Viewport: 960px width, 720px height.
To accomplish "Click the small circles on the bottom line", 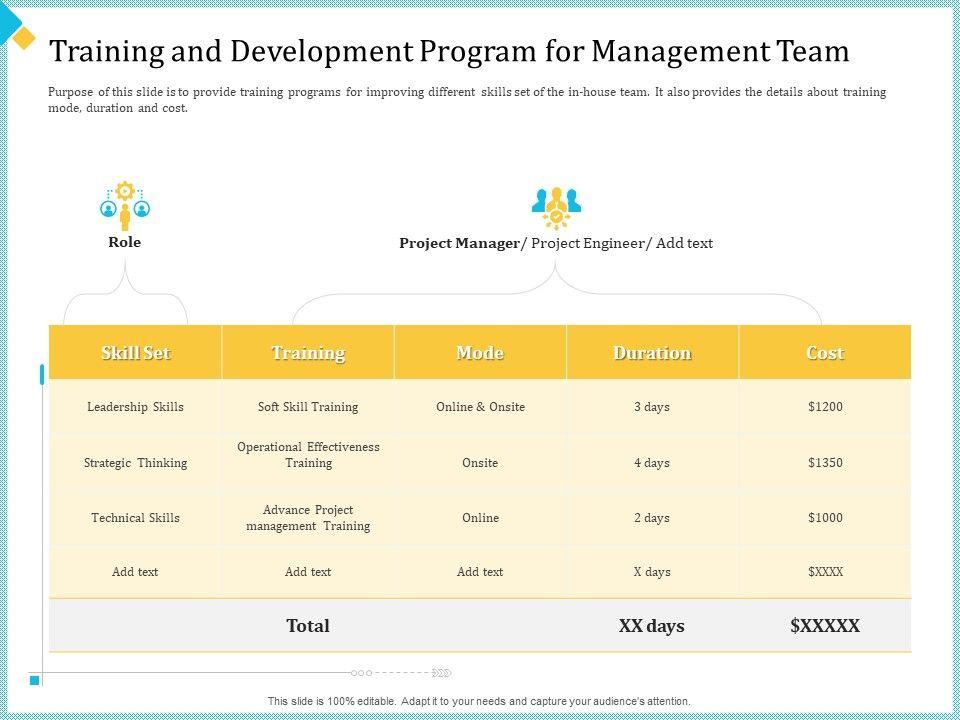I will click(x=362, y=673).
